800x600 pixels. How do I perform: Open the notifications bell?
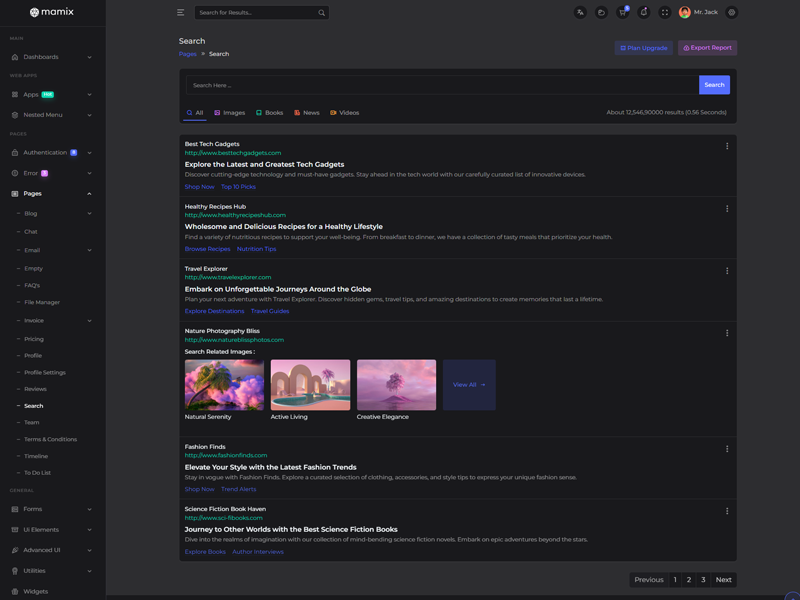[643, 13]
